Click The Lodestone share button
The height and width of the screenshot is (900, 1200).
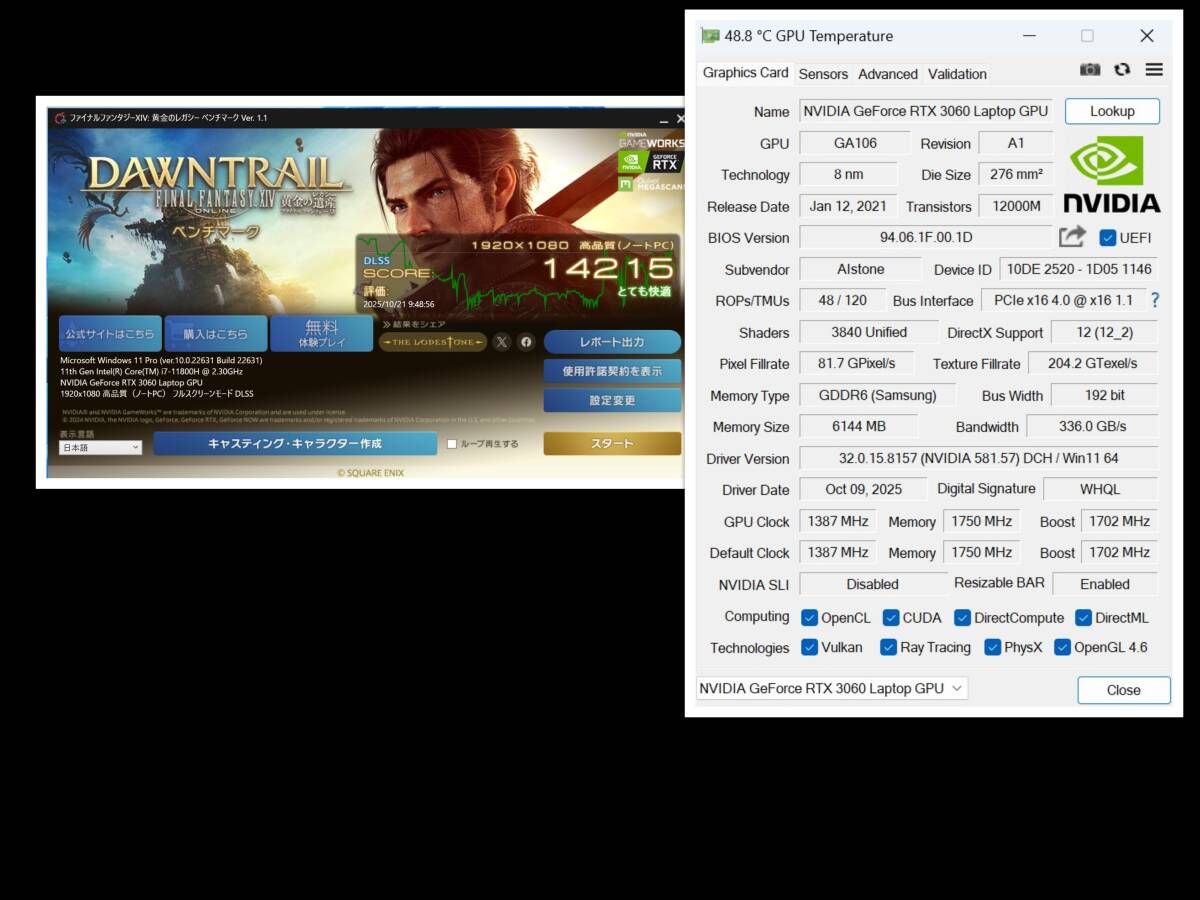click(x=433, y=342)
